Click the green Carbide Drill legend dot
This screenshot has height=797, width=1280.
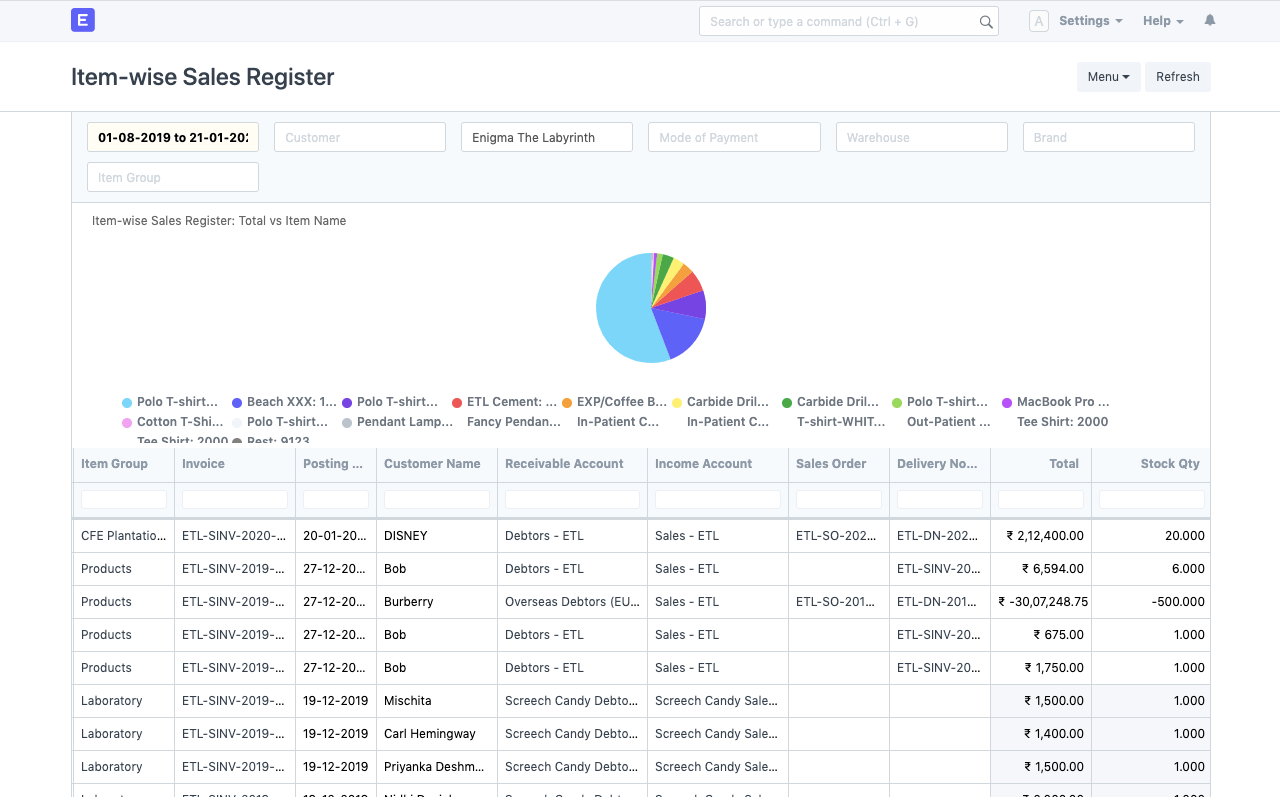pyautogui.click(x=787, y=403)
